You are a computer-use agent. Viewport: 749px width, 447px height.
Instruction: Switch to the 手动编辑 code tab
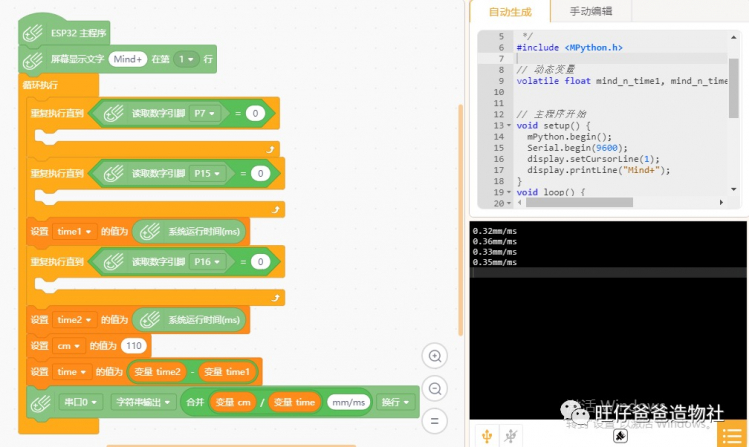[x=591, y=11]
